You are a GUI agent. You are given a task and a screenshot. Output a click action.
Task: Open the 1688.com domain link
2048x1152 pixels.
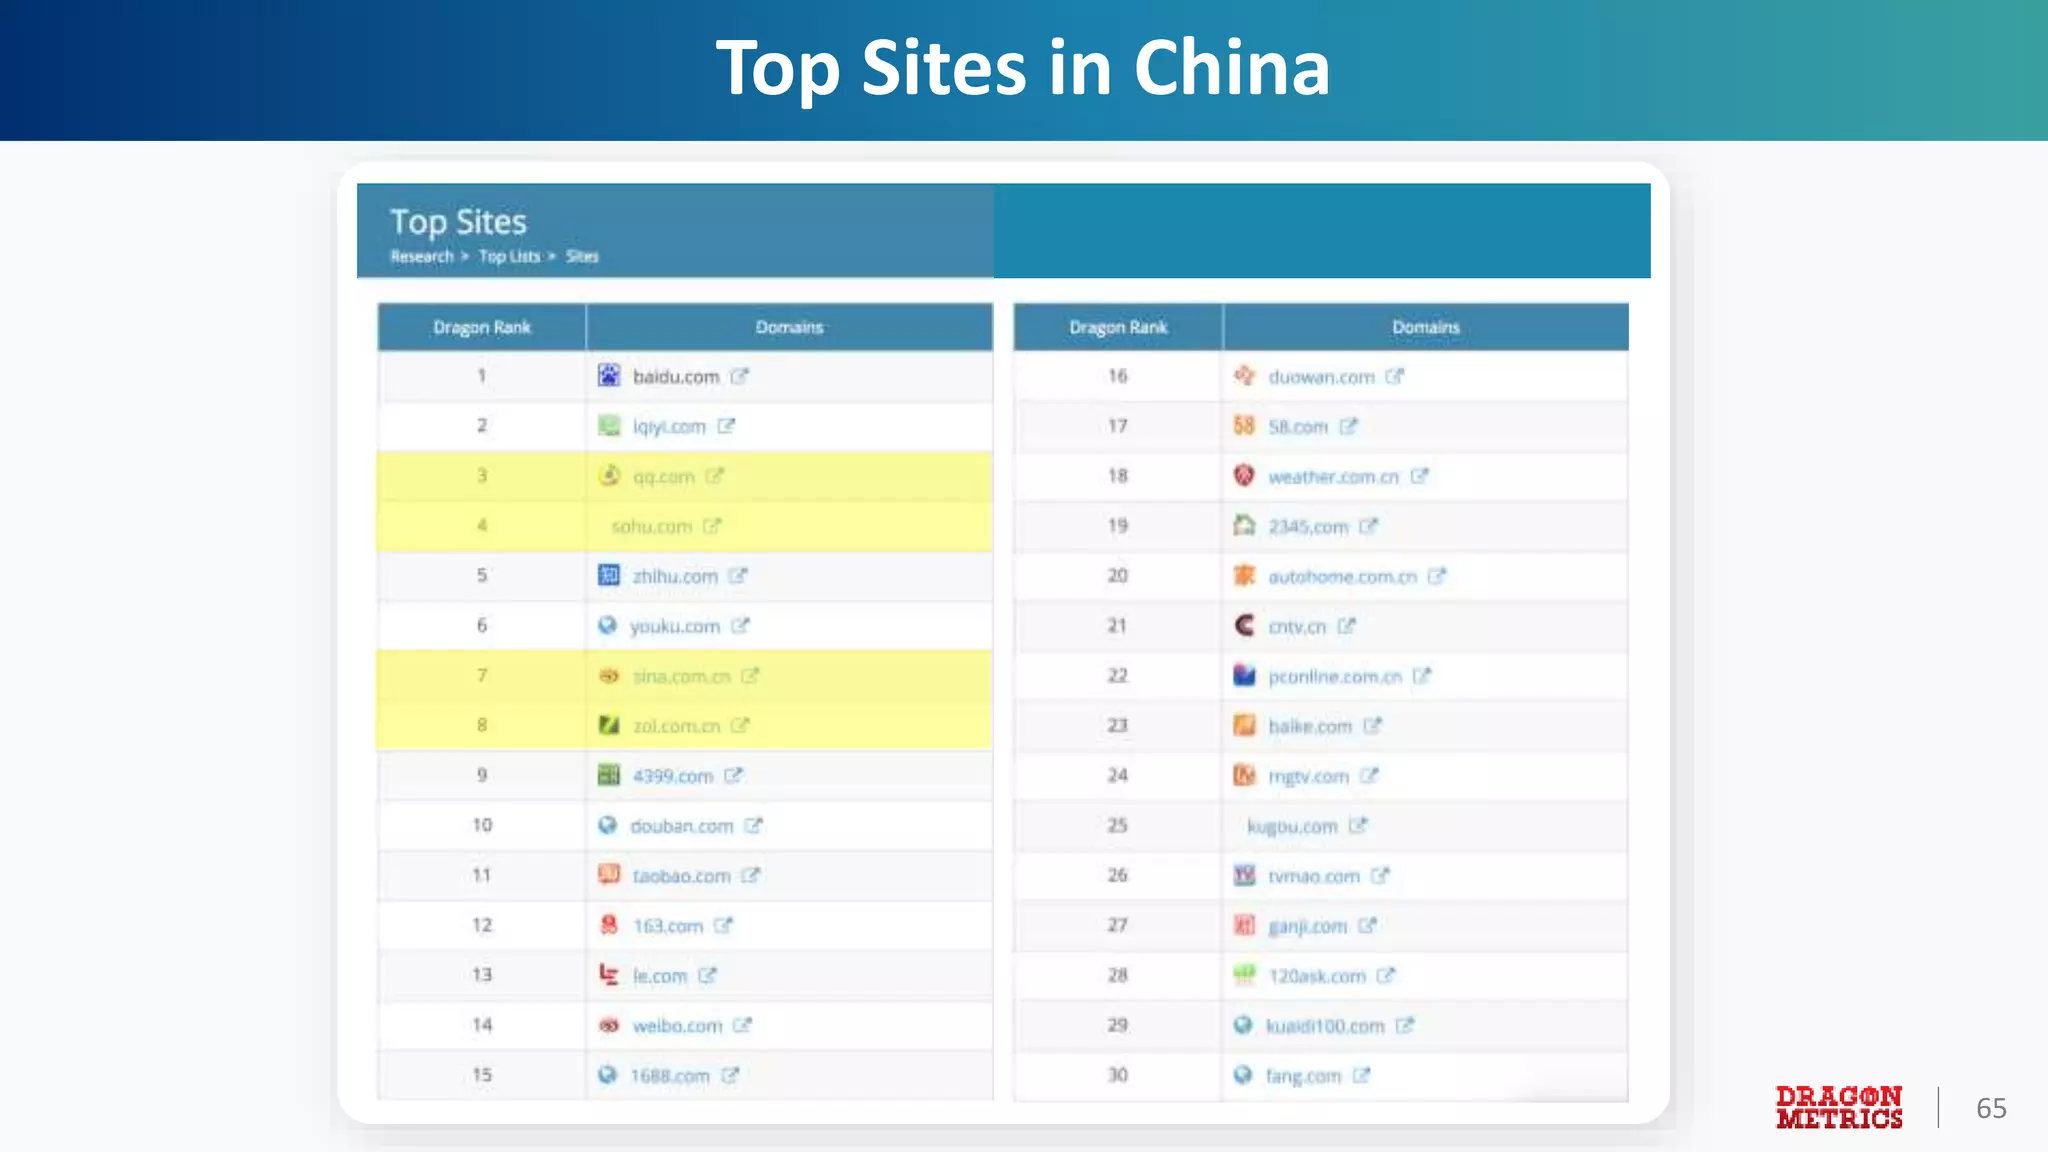(670, 1077)
